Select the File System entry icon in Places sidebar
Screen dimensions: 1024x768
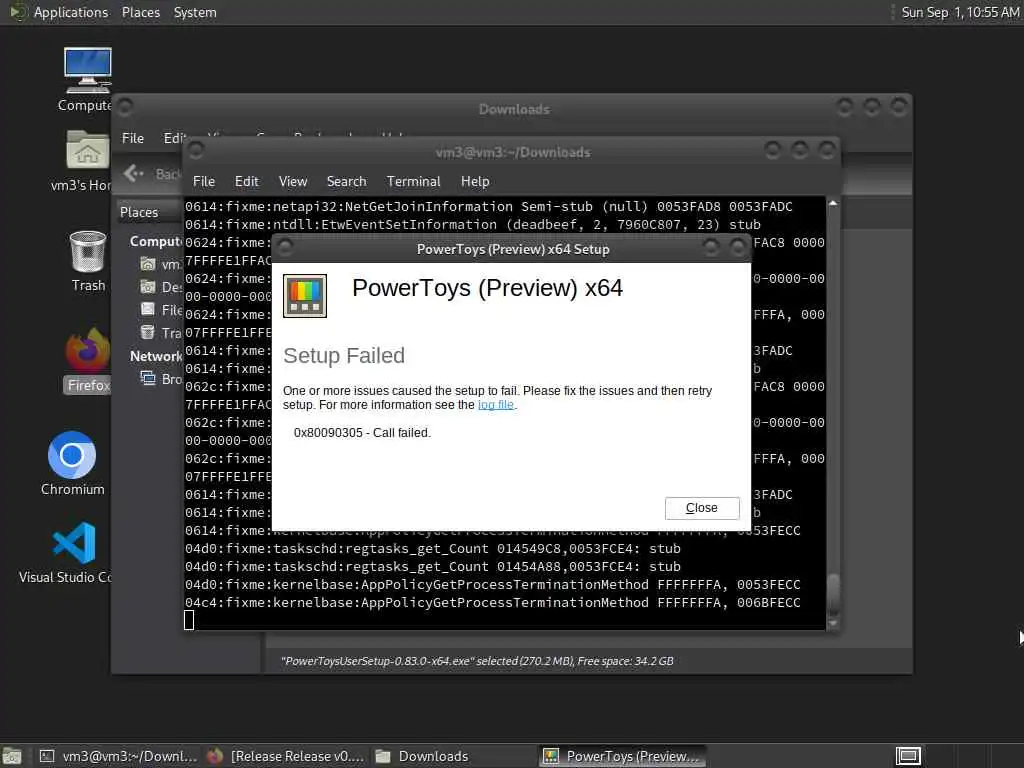pyautogui.click(x=148, y=310)
